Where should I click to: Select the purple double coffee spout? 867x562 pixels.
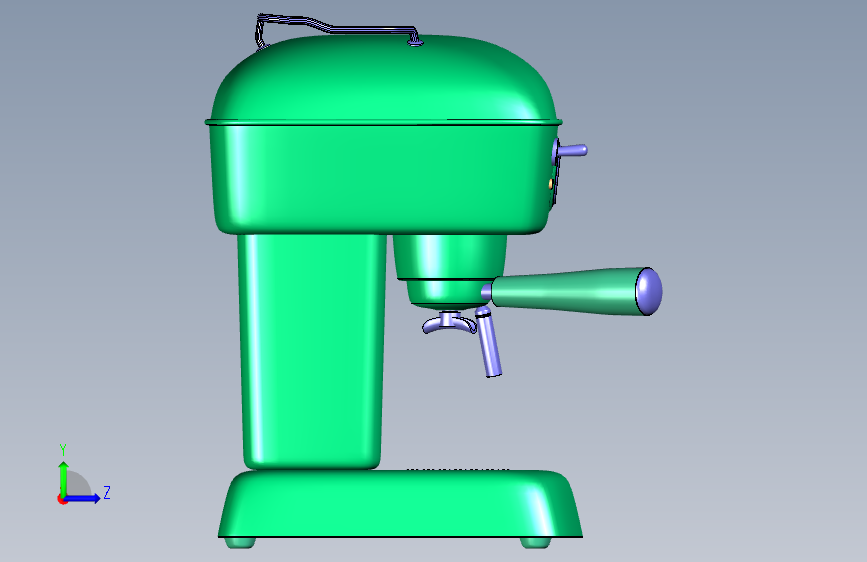pyautogui.click(x=449, y=323)
